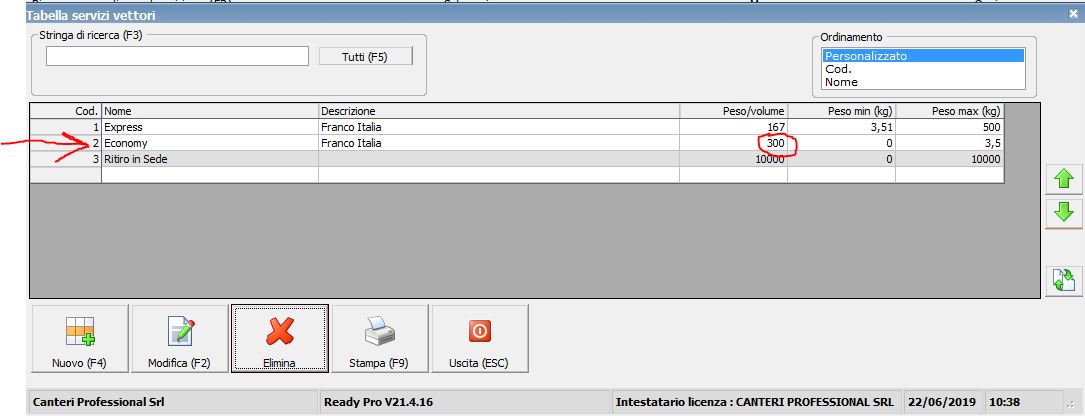This screenshot has width=1085, height=416.
Task: Click the 3,5 Peso max value
Action: (x=949, y=143)
